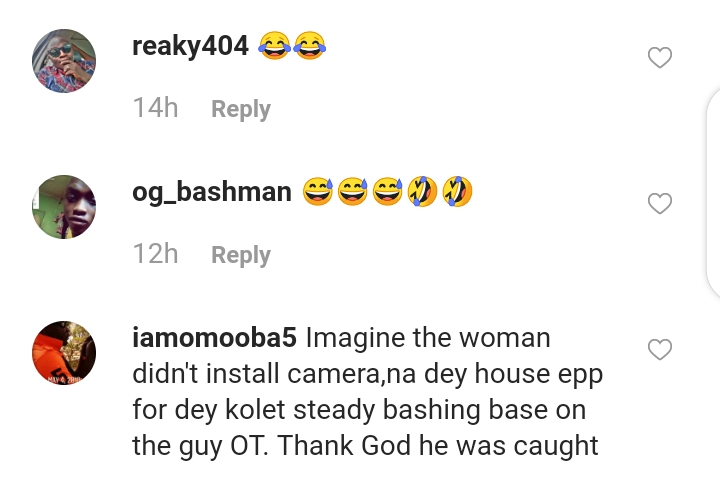Viewport: 720px width, 489px height.
Task: Go to og_bashman's profile via username
Action: click(212, 191)
